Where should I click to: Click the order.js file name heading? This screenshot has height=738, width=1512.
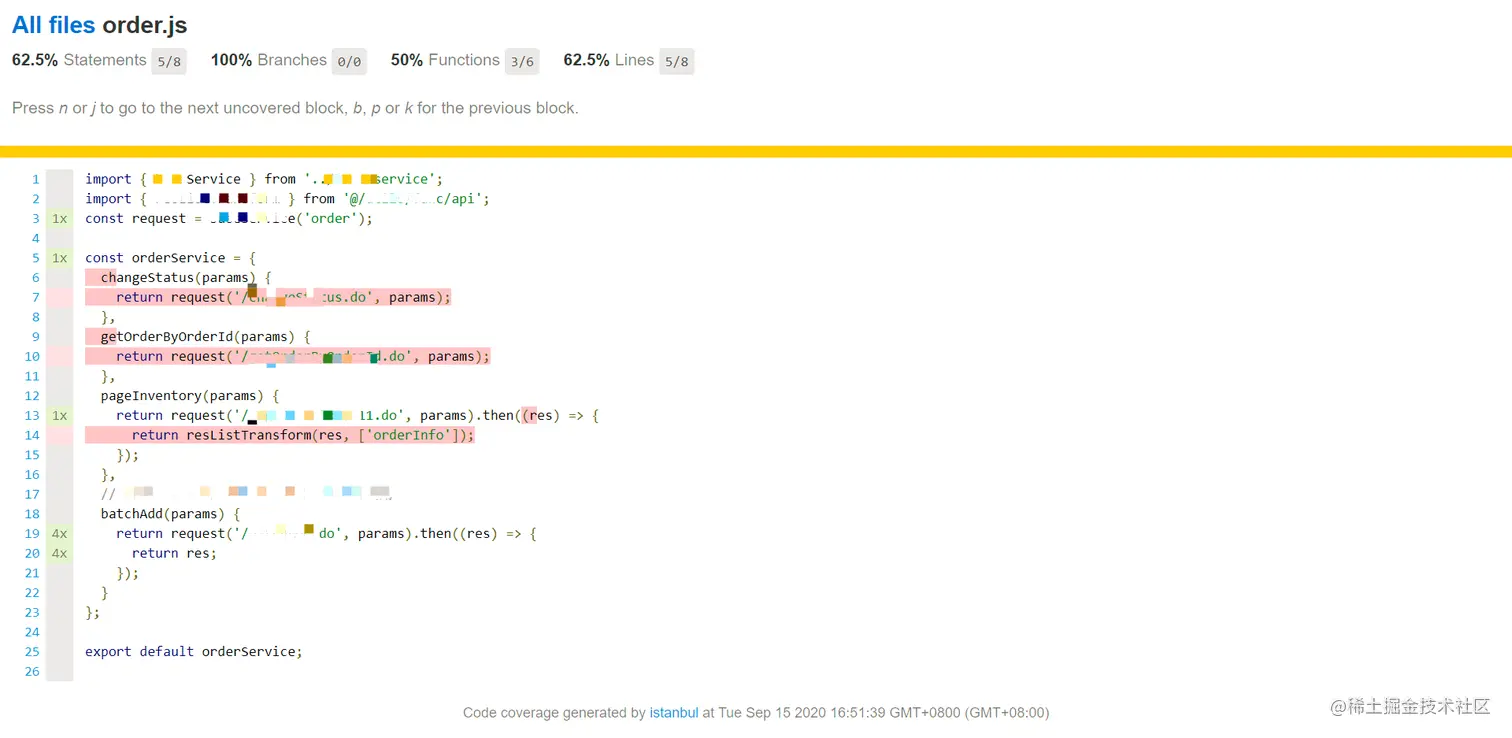point(144,25)
